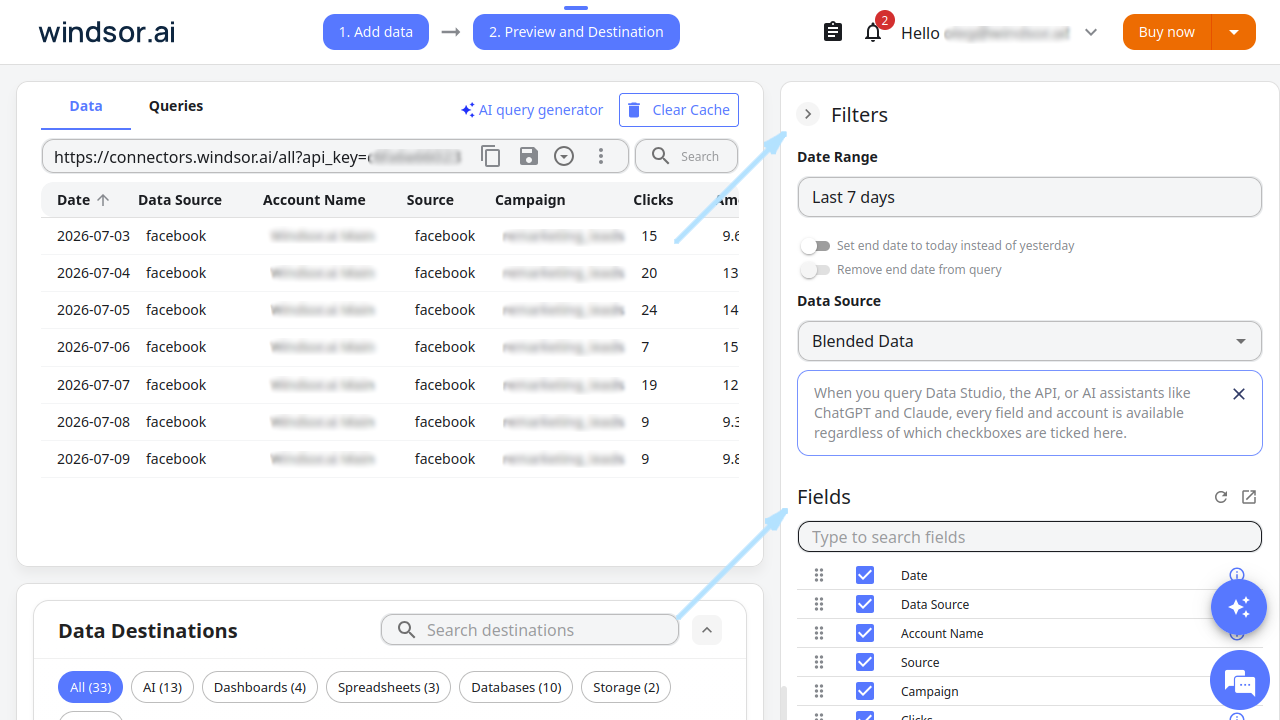Uncheck the Source field checkbox
The width and height of the screenshot is (1280, 720).
(x=865, y=662)
